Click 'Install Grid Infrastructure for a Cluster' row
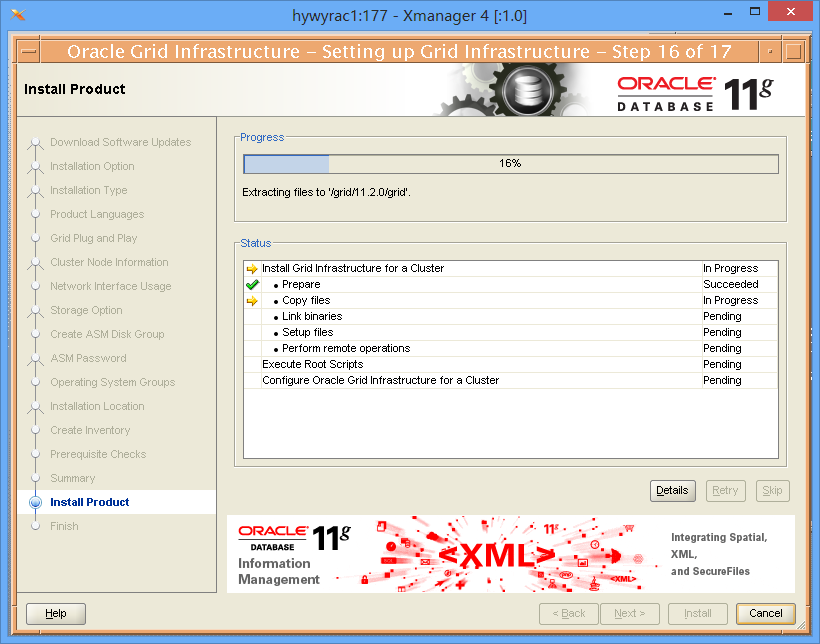 point(511,268)
